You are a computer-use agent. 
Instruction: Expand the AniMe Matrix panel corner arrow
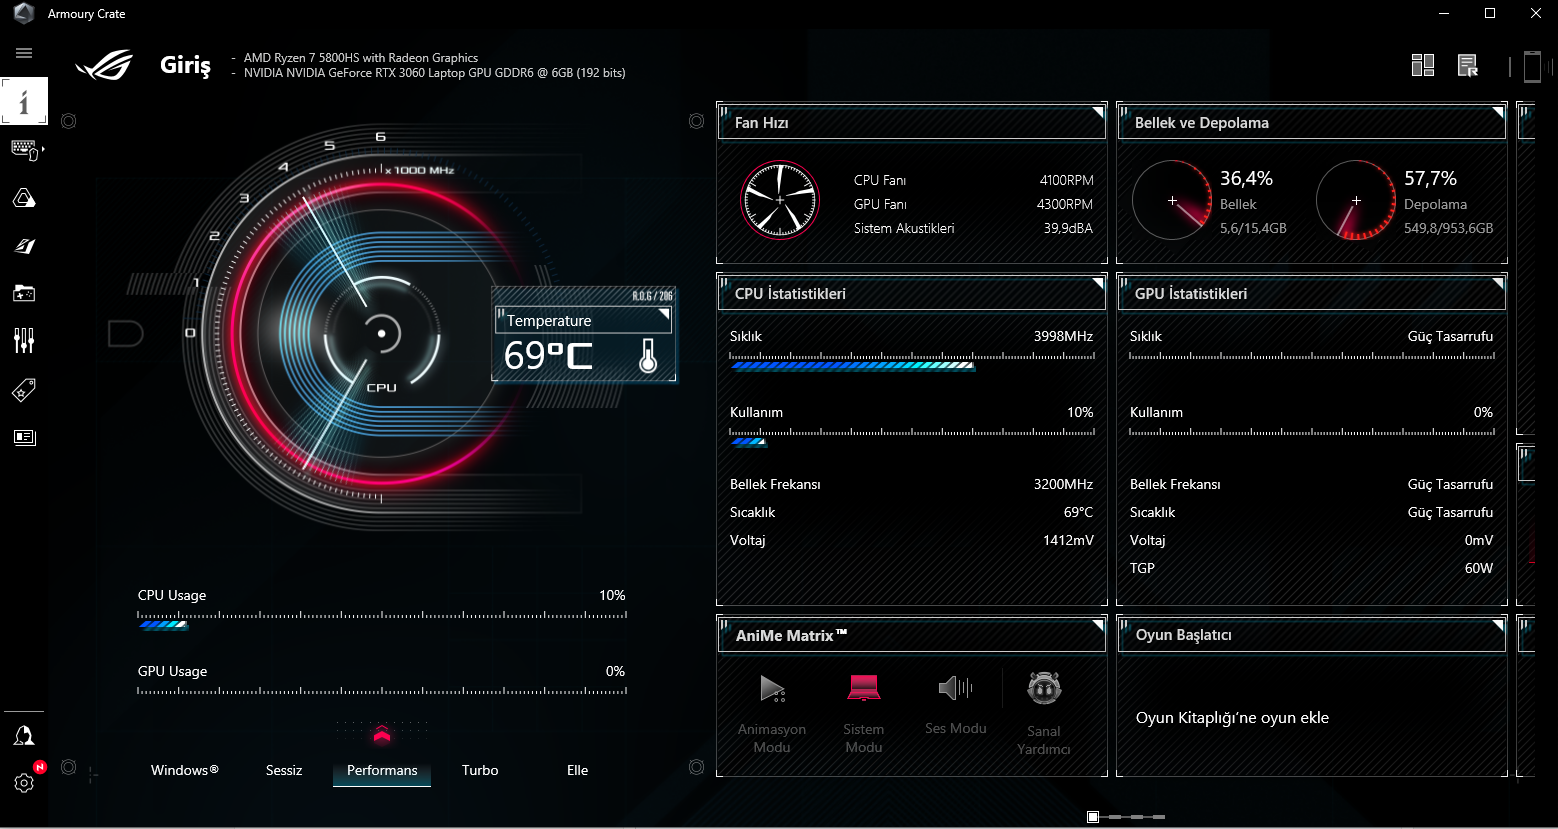1098,625
